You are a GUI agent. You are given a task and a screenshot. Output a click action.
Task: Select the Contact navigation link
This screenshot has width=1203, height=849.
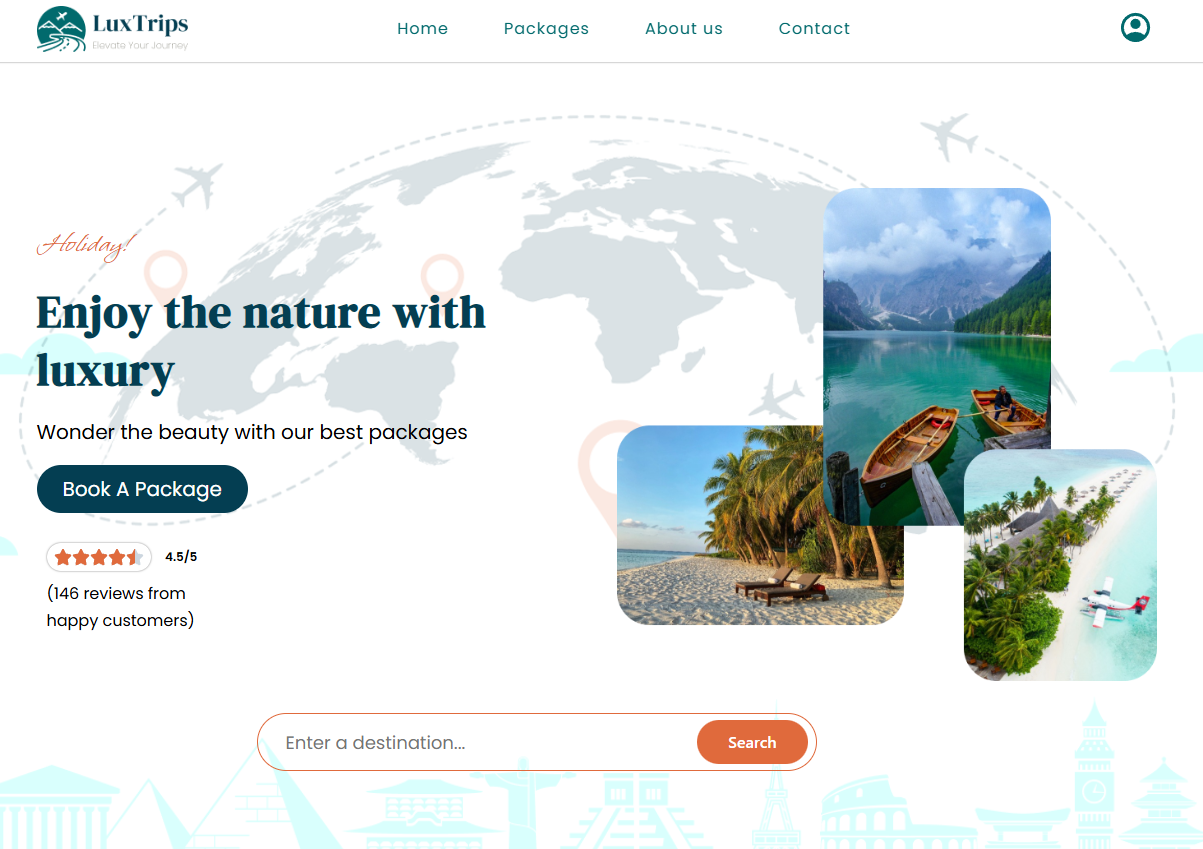coord(814,29)
